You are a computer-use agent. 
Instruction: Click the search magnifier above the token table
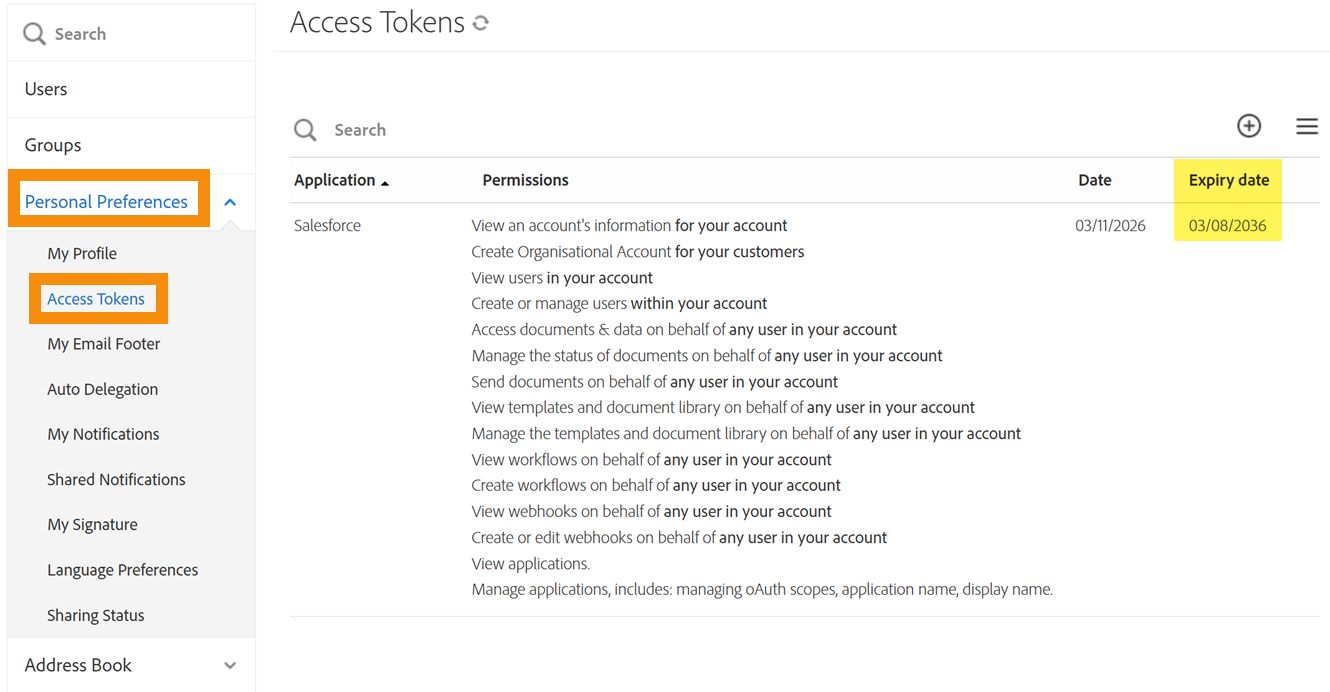(305, 130)
